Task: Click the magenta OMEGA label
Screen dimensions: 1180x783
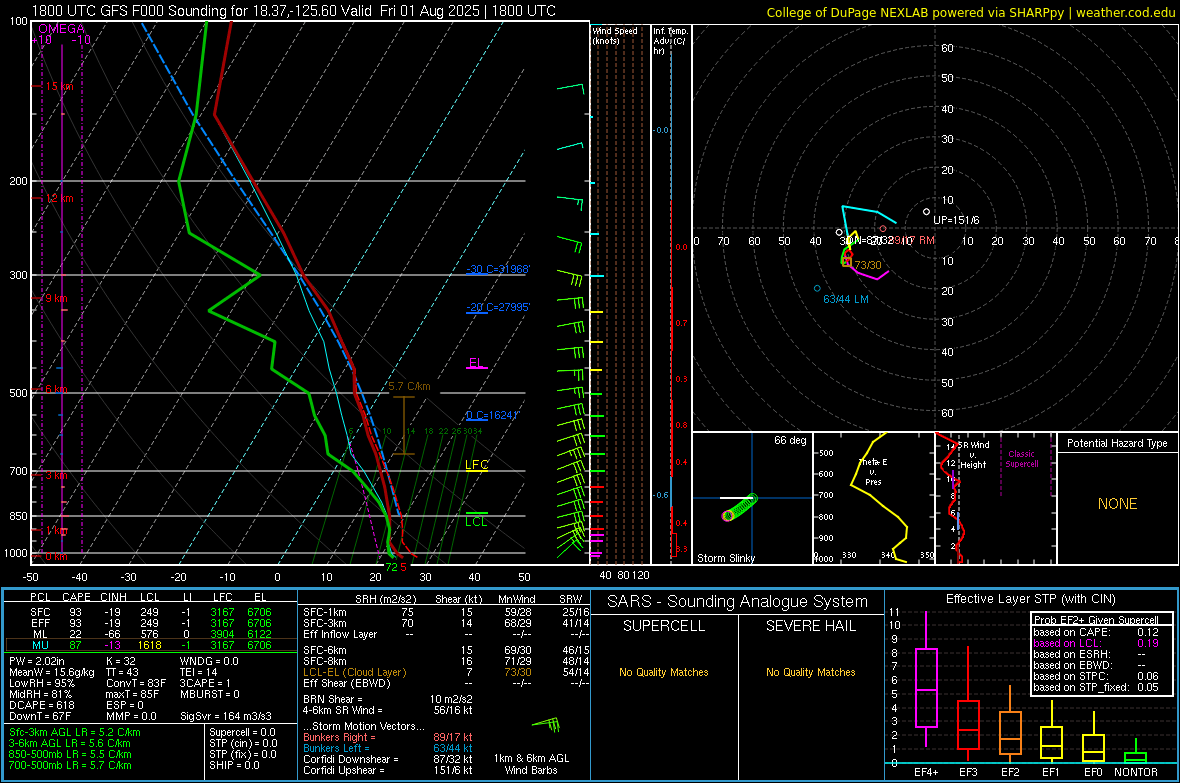Action: (62, 29)
